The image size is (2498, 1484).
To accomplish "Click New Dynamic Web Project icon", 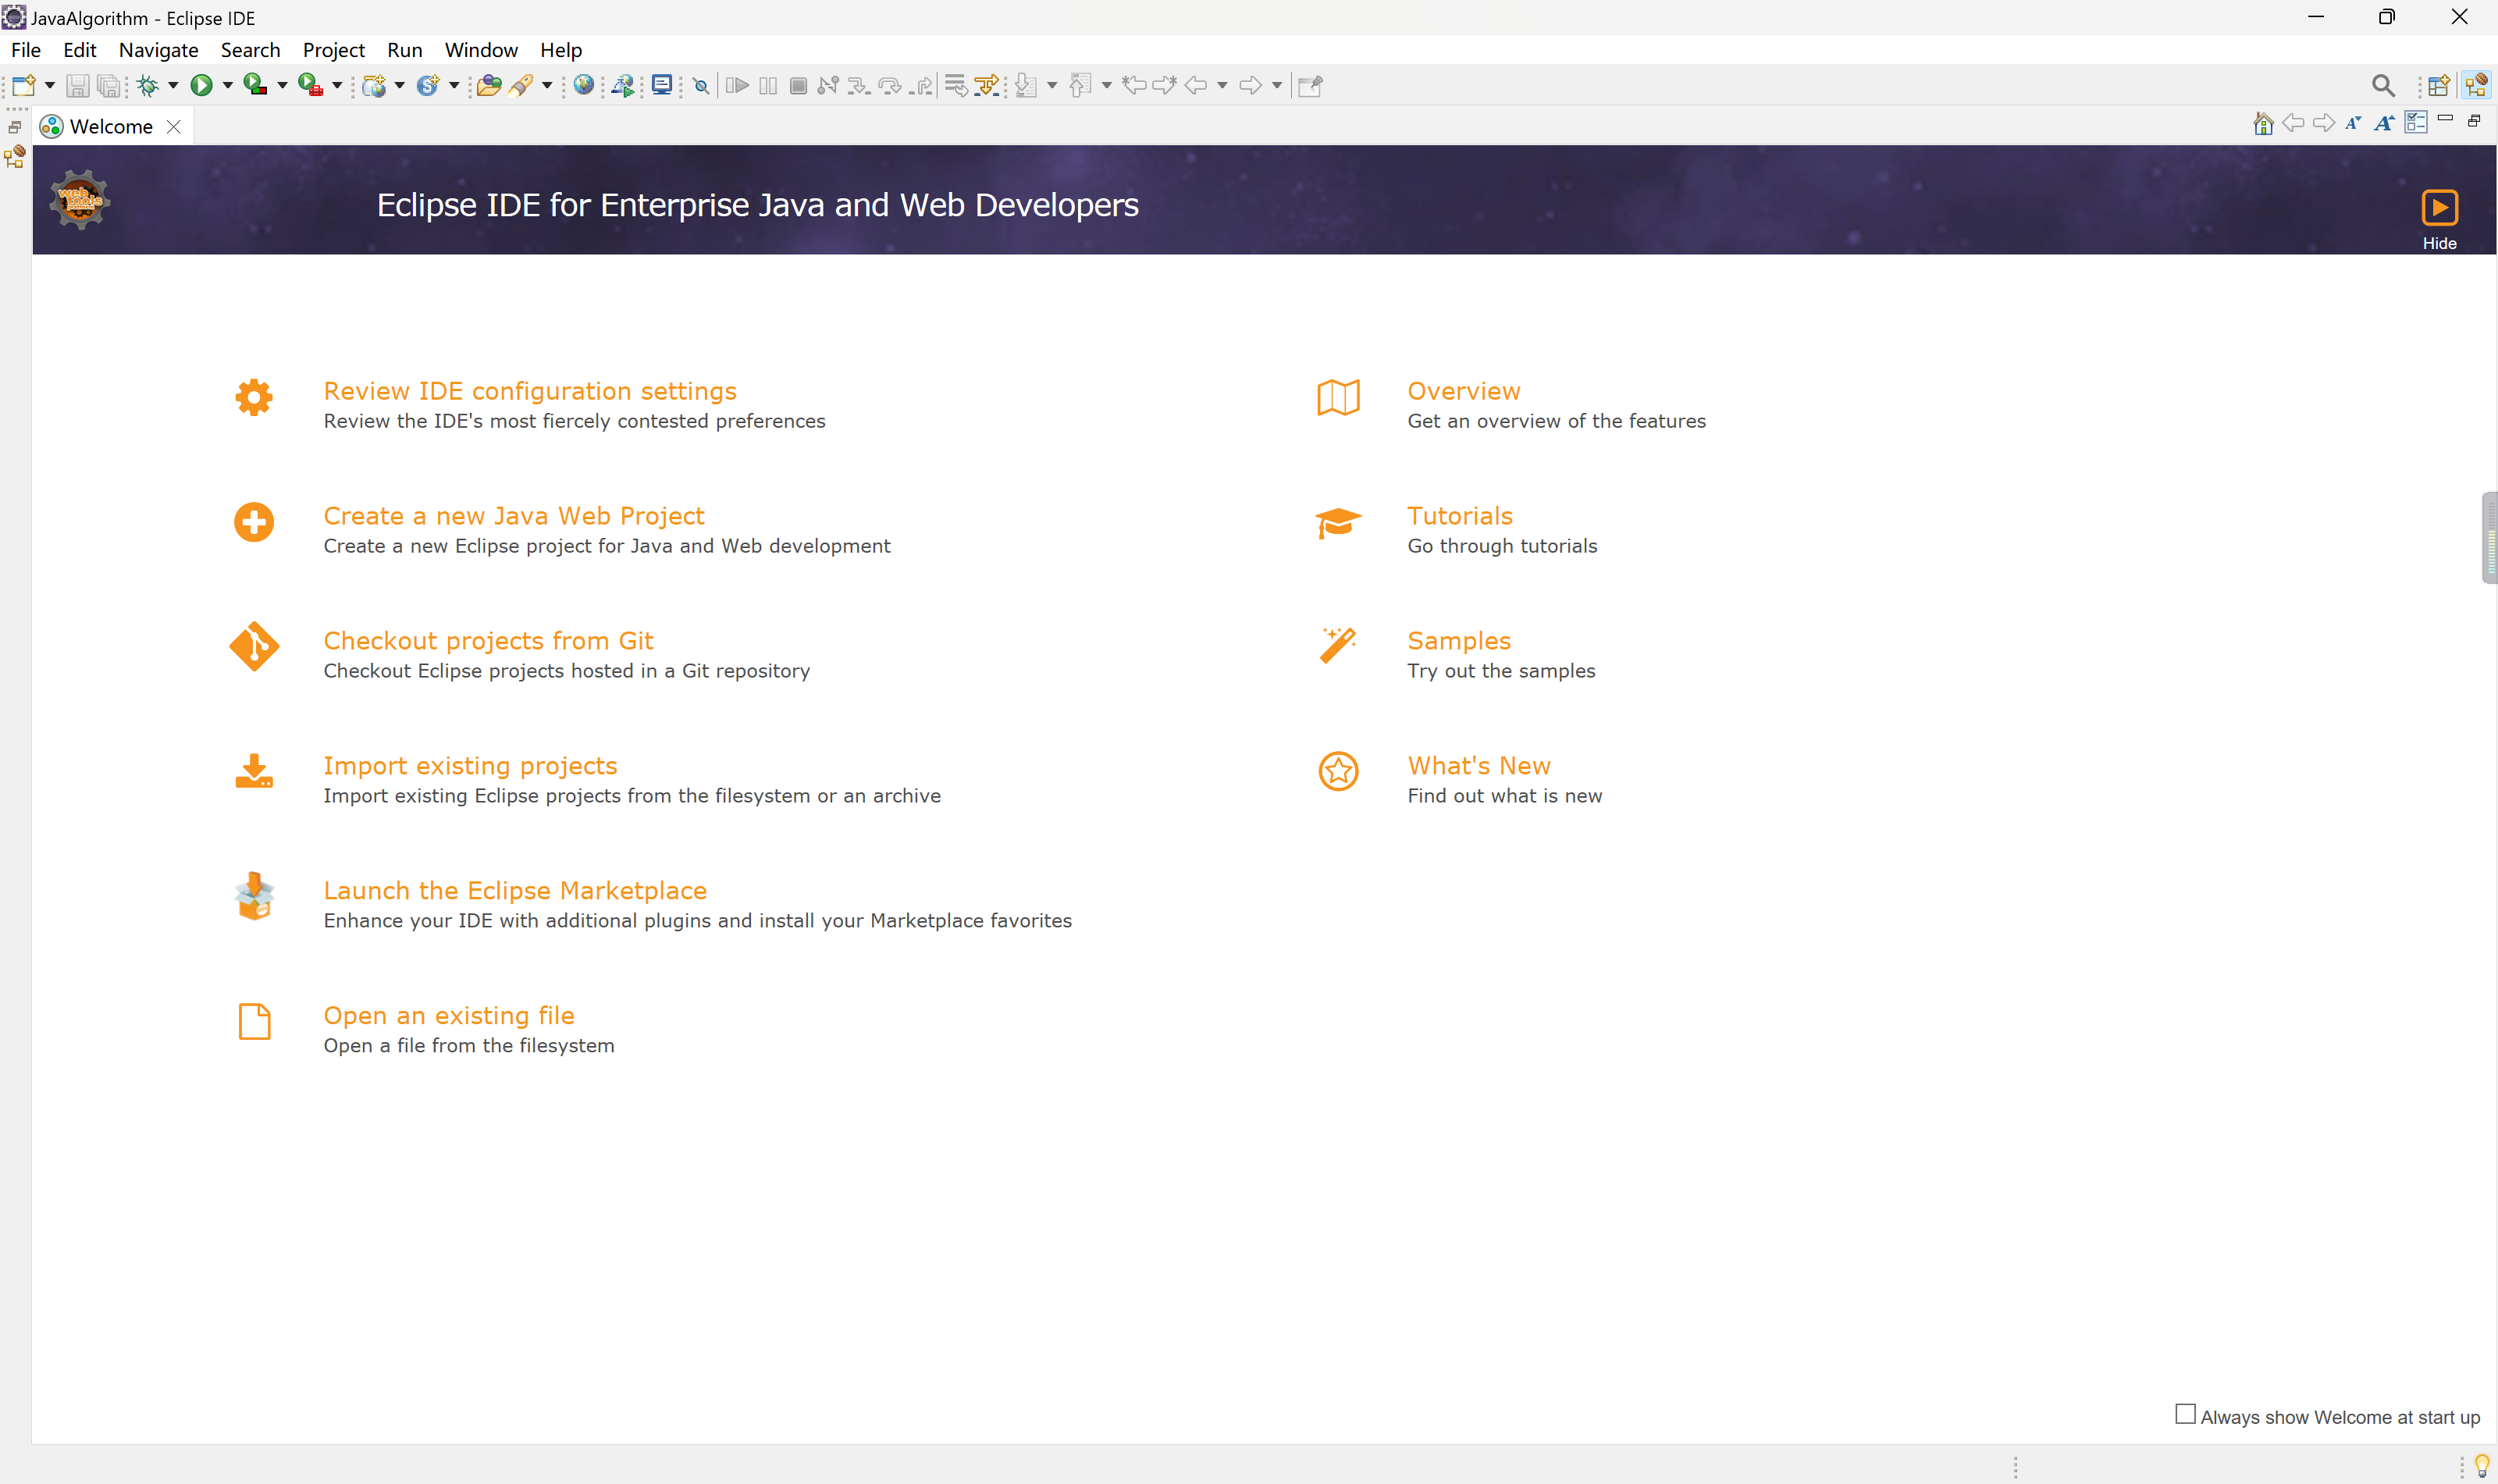I will click(374, 86).
